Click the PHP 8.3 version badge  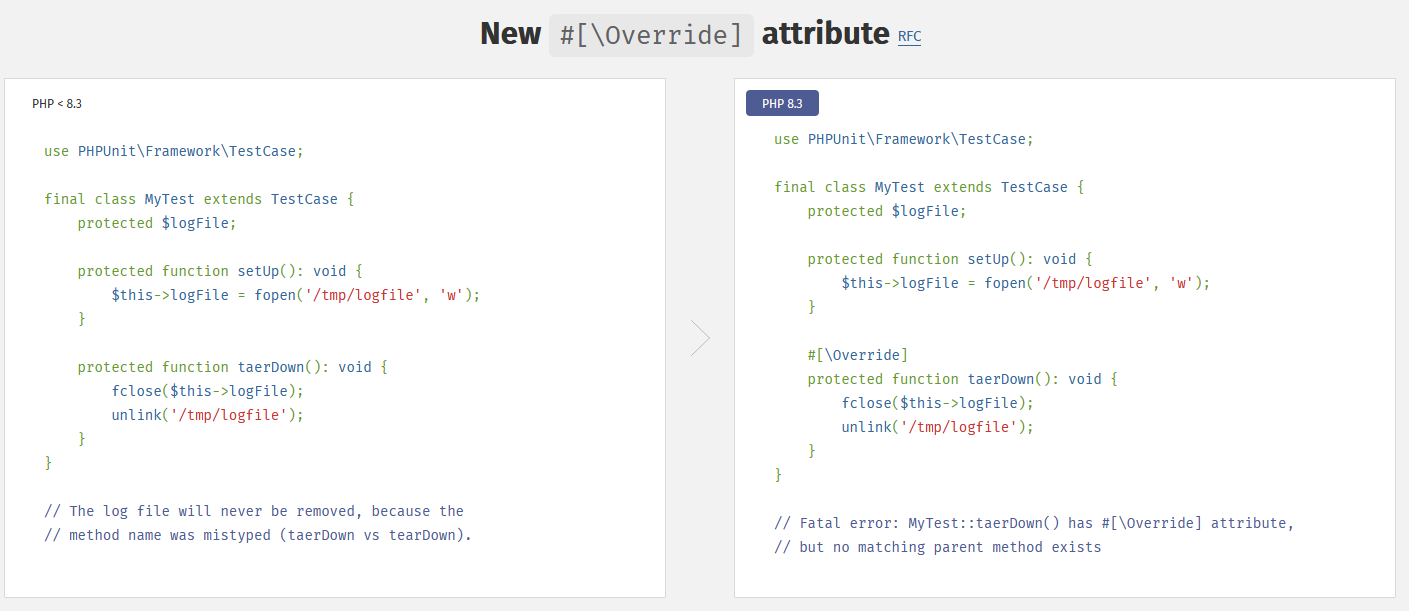point(782,103)
